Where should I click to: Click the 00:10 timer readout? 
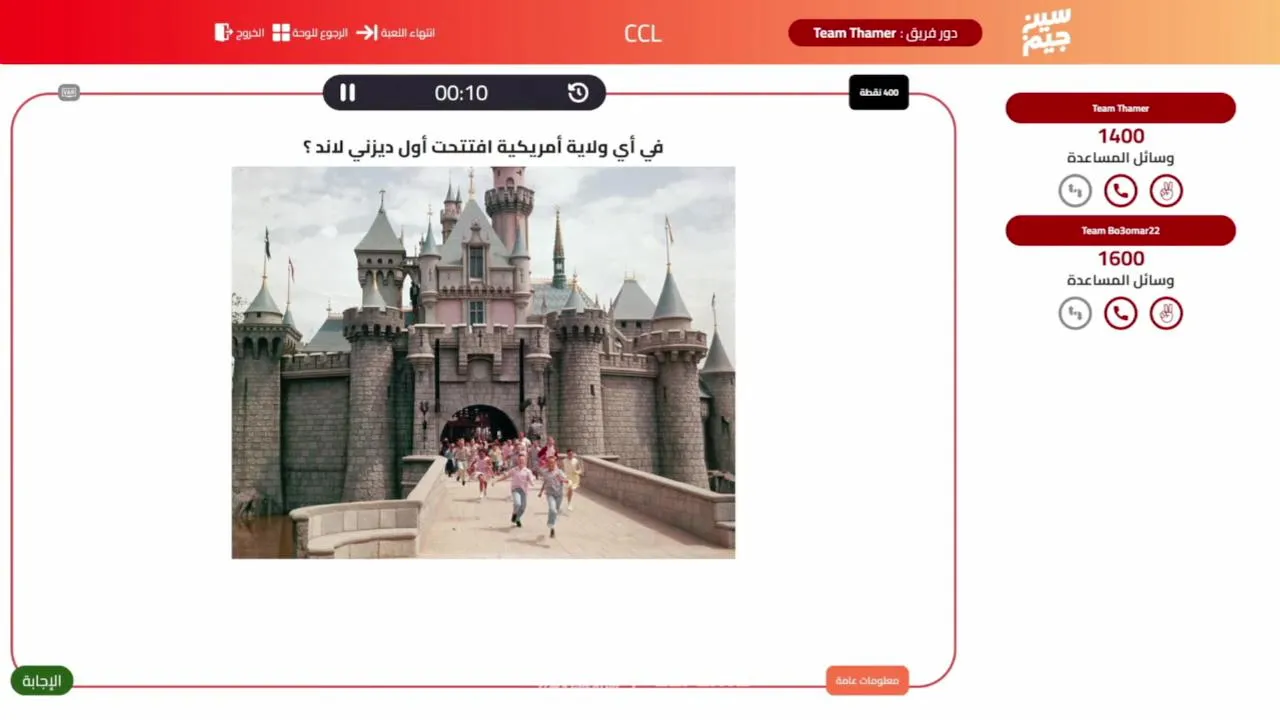point(461,93)
